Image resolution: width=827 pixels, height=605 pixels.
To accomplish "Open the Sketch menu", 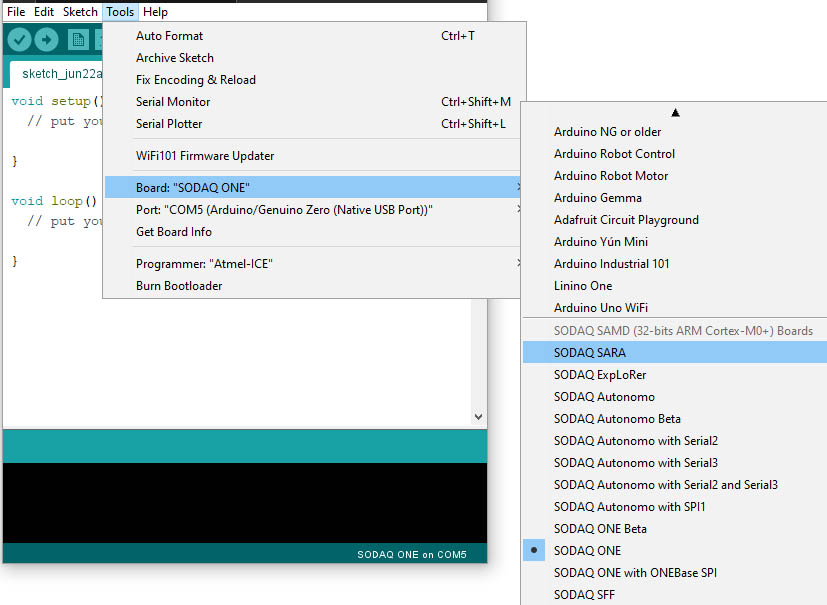I will [80, 12].
